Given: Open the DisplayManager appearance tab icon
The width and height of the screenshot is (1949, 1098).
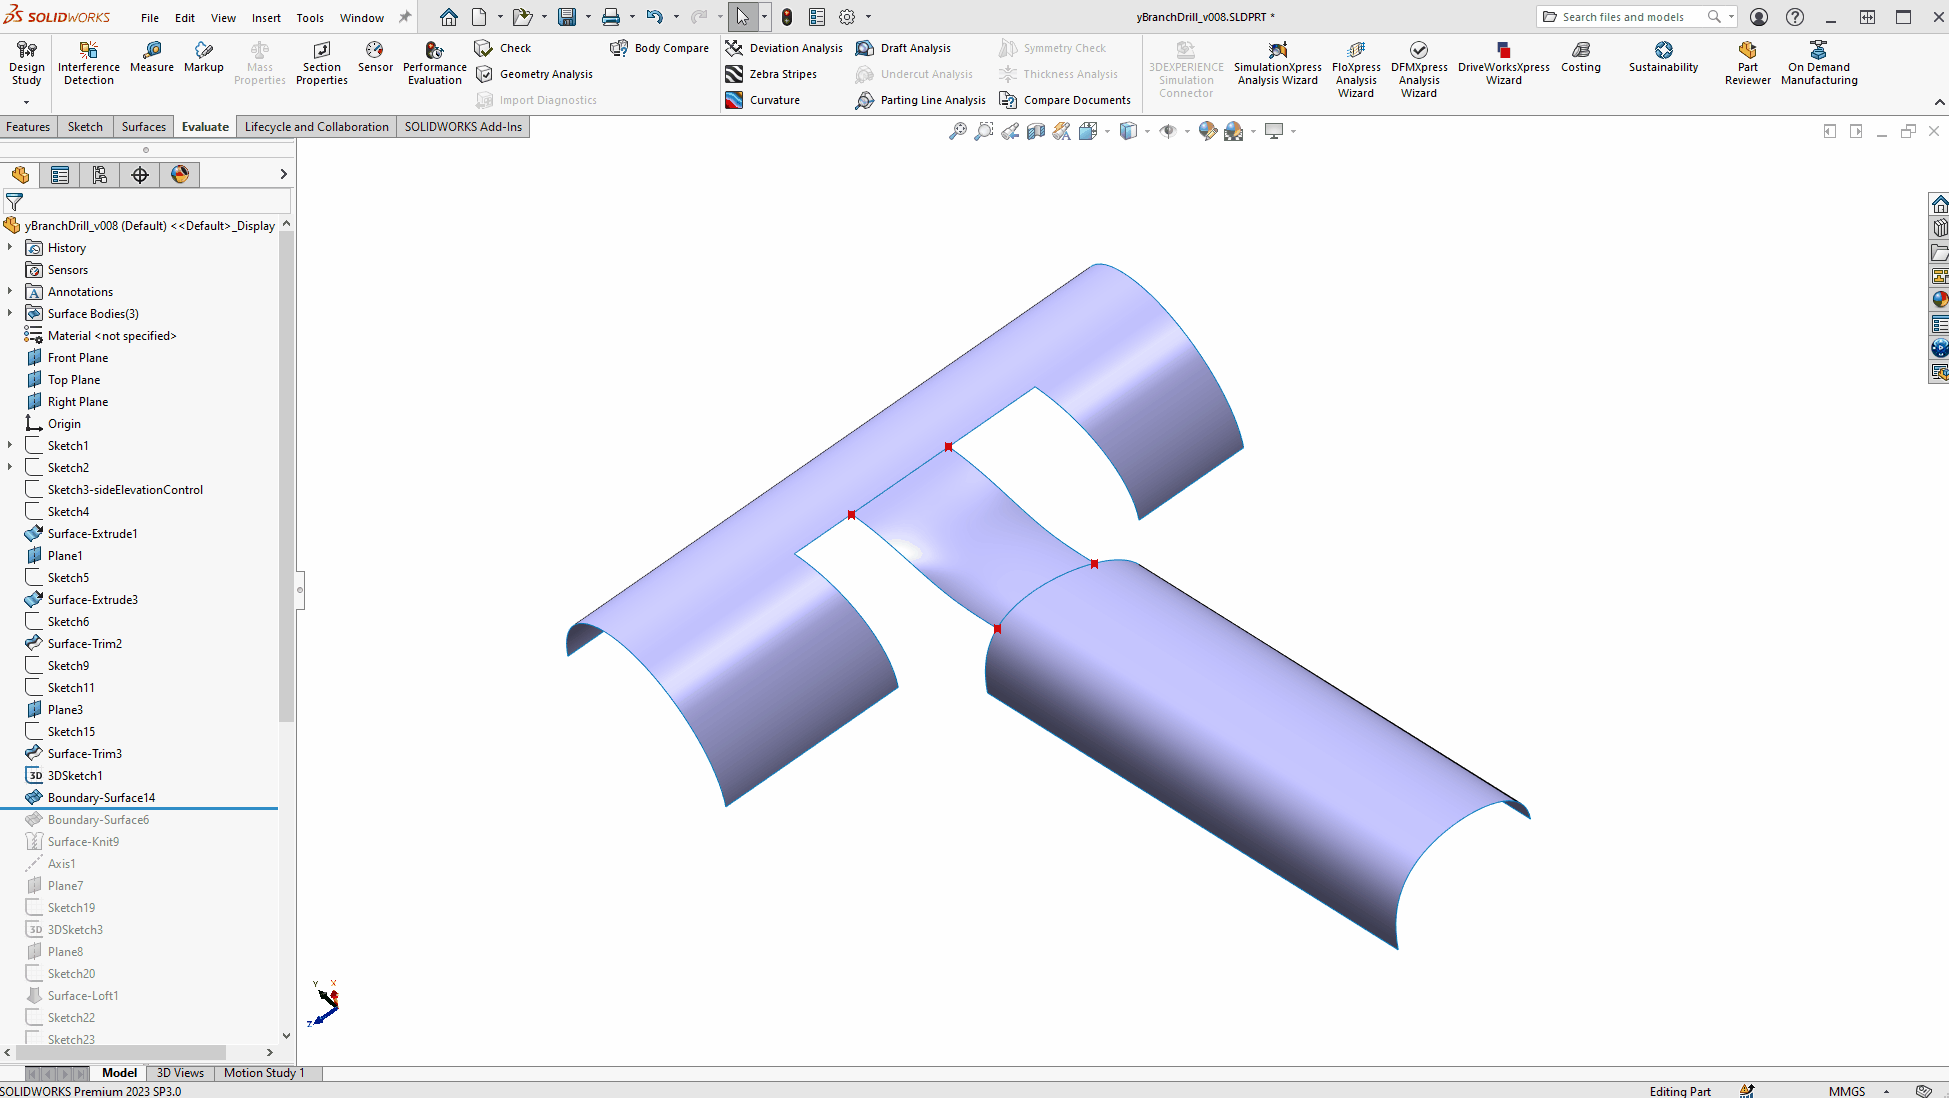Looking at the screenshot, I should click(x=180, y=175).
